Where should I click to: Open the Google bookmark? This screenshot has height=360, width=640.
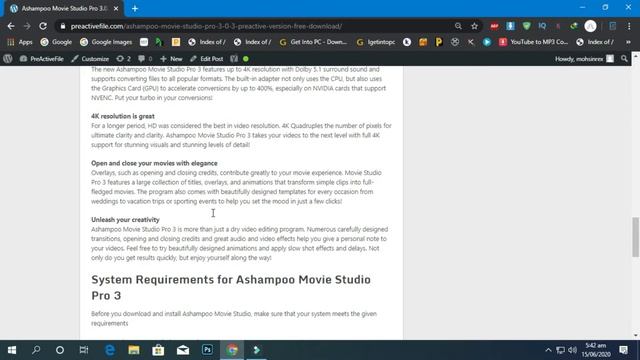(x=56, y=42)
